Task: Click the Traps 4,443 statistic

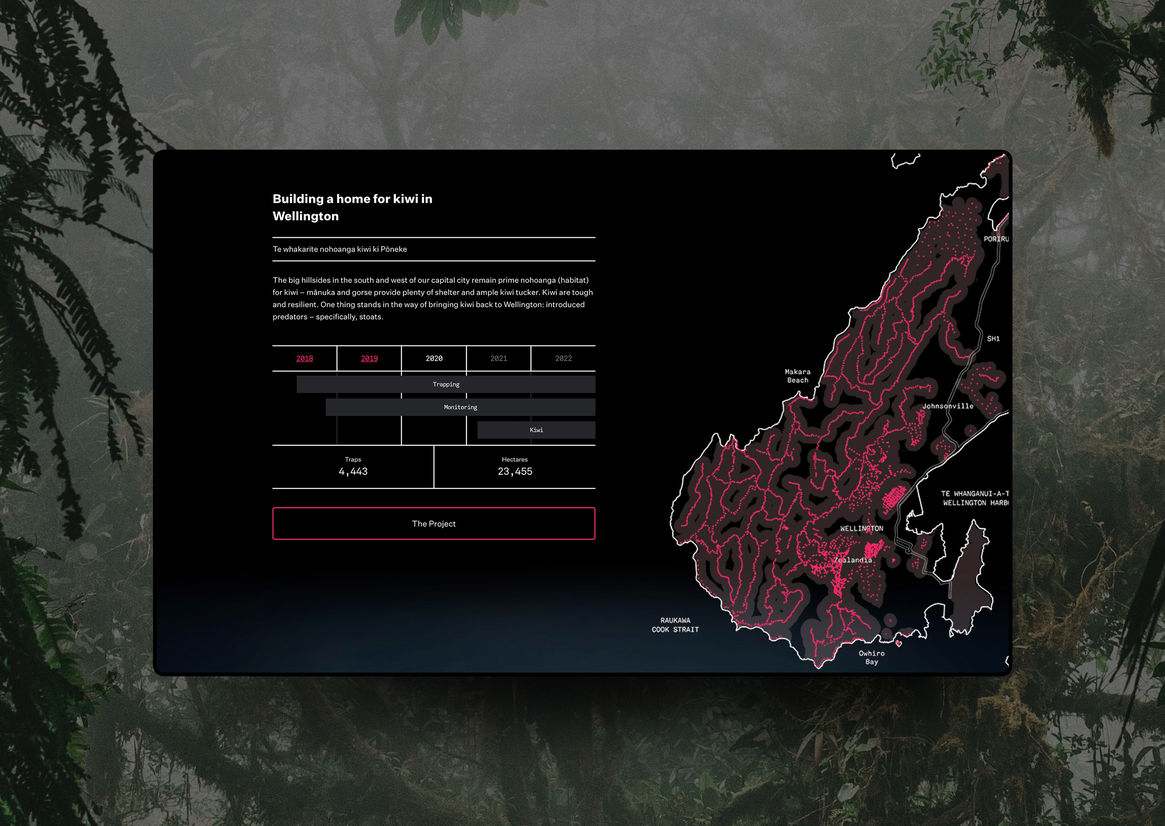Action: click(353, 467)
